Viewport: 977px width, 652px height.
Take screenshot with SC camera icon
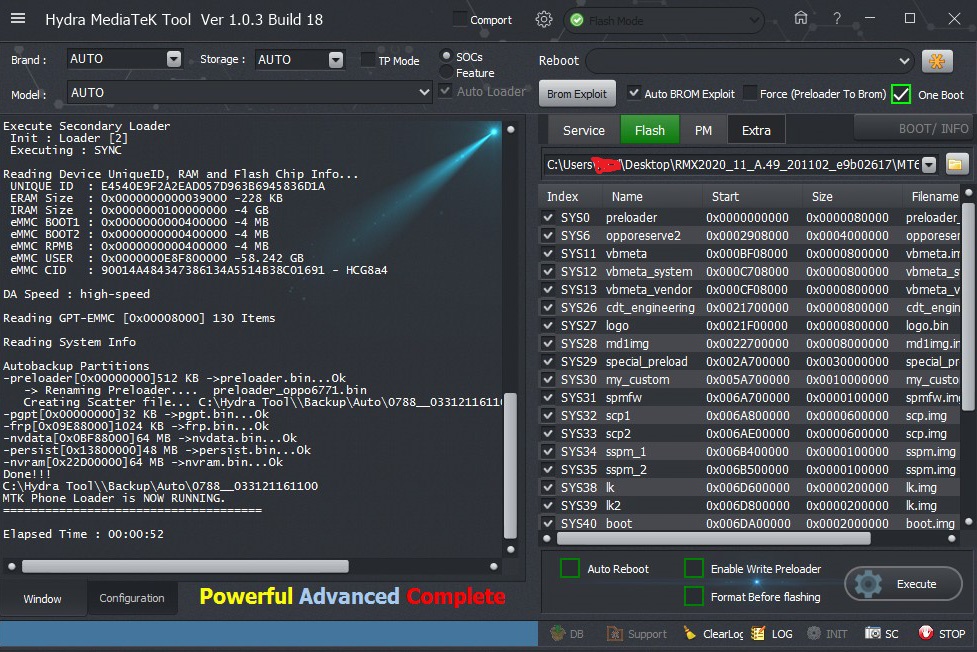pyautogui.click(x=882, y=634)
